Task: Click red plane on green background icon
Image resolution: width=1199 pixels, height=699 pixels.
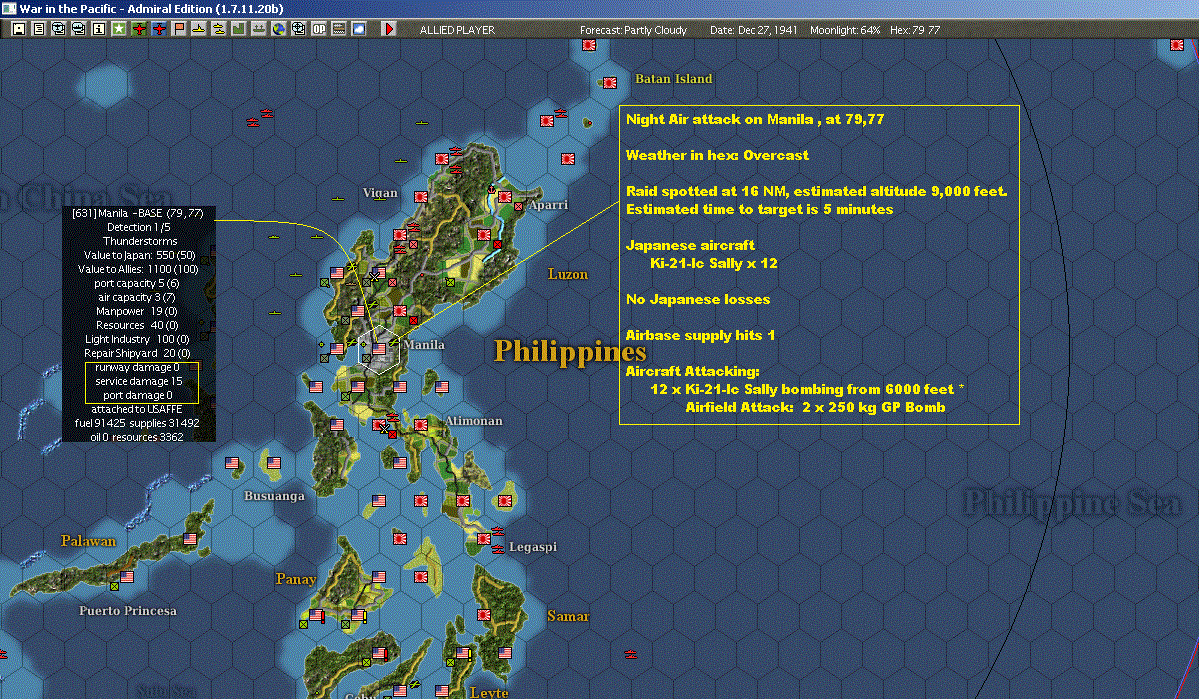Action: pos(138,29)
